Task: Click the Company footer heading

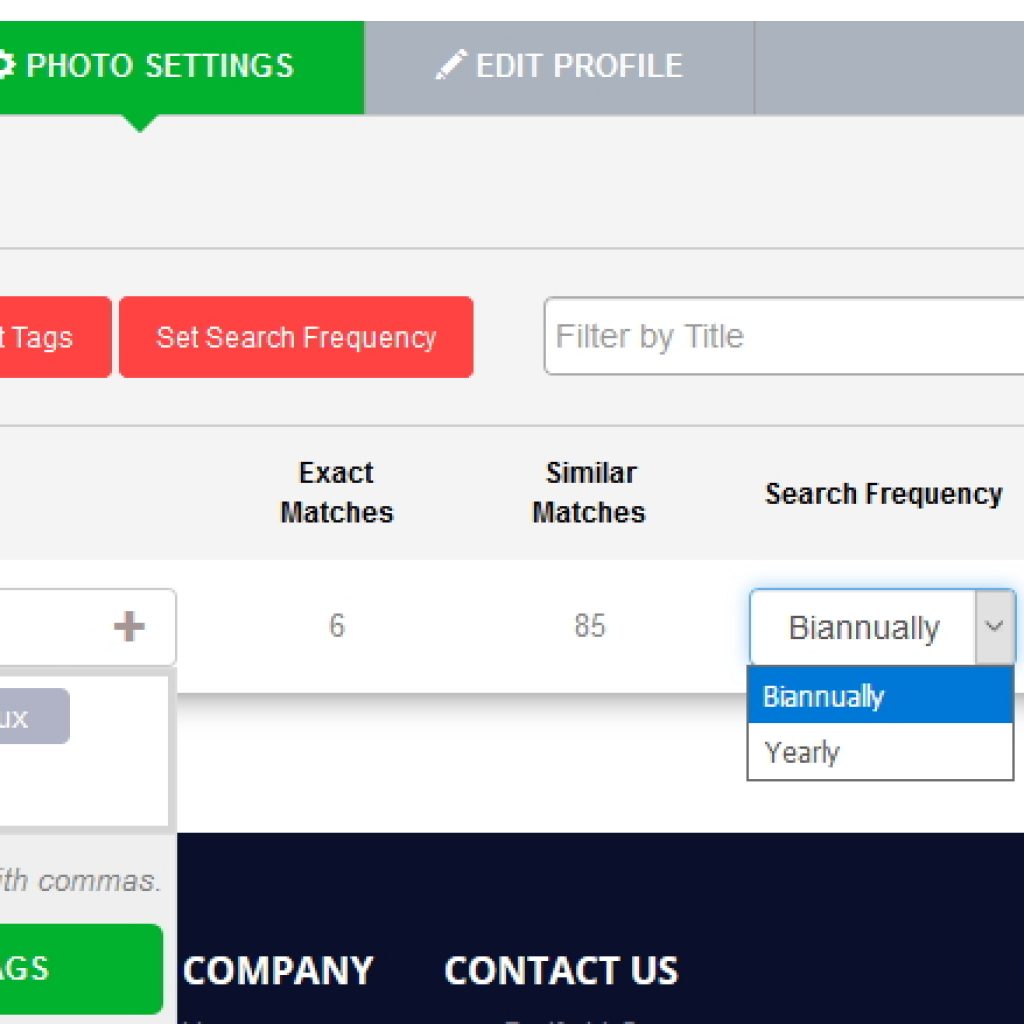Action: [x=278, y=970]
